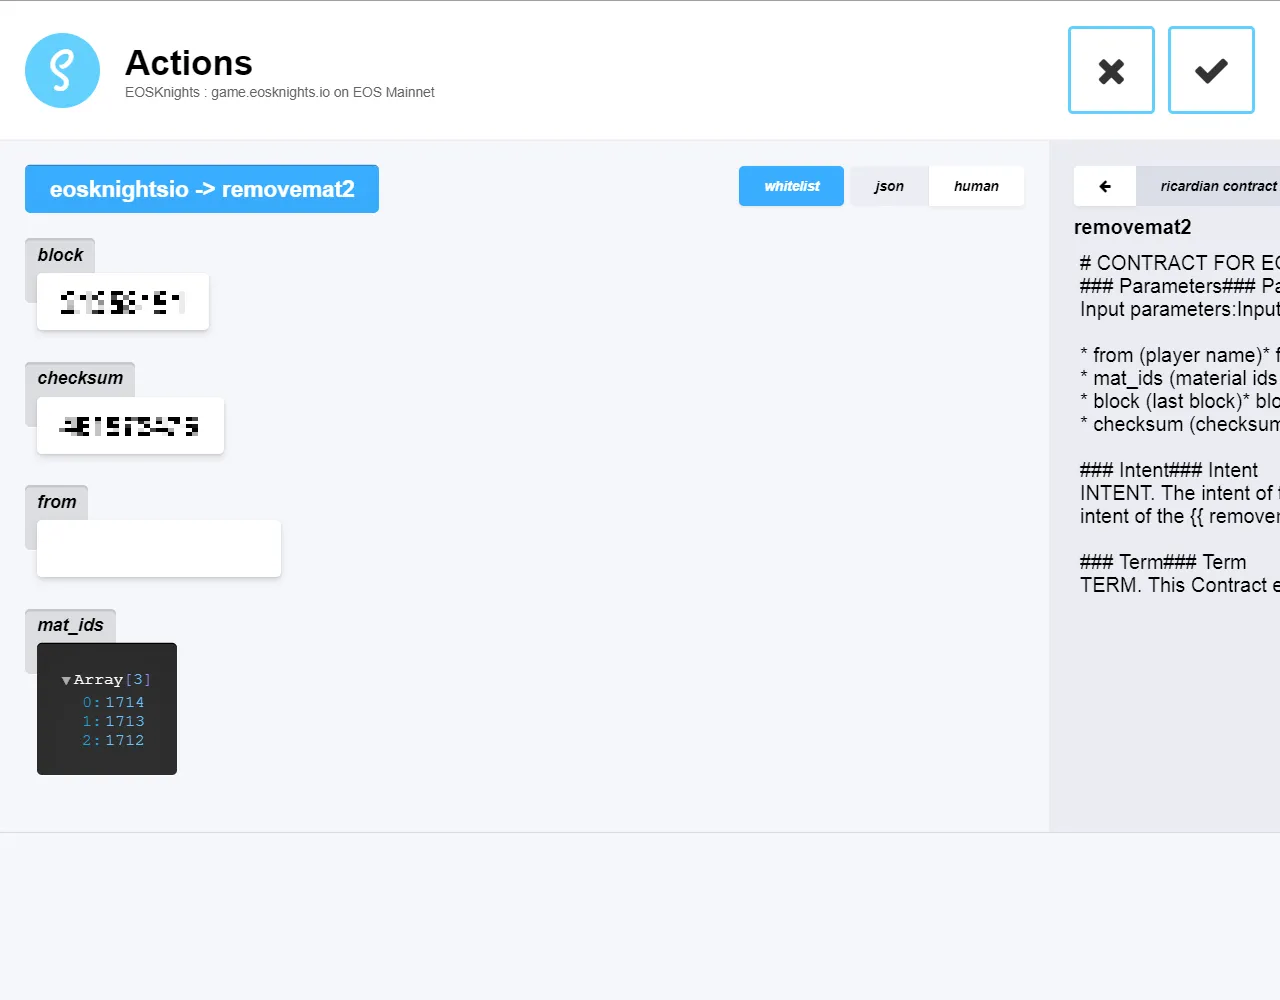Click the from label
1280x1000 pixels.
pos(57,502)
